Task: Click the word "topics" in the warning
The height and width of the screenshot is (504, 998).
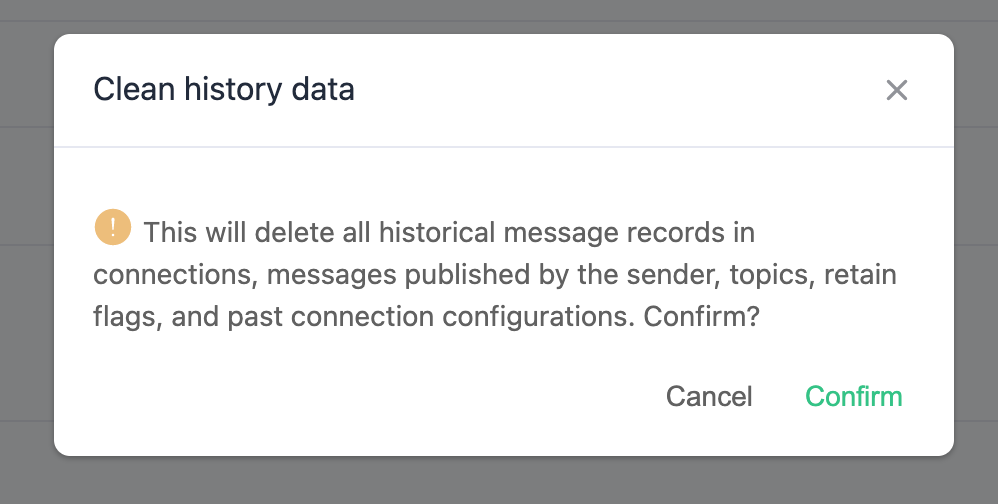Action: pyautogui.click(x=770, y=275)
